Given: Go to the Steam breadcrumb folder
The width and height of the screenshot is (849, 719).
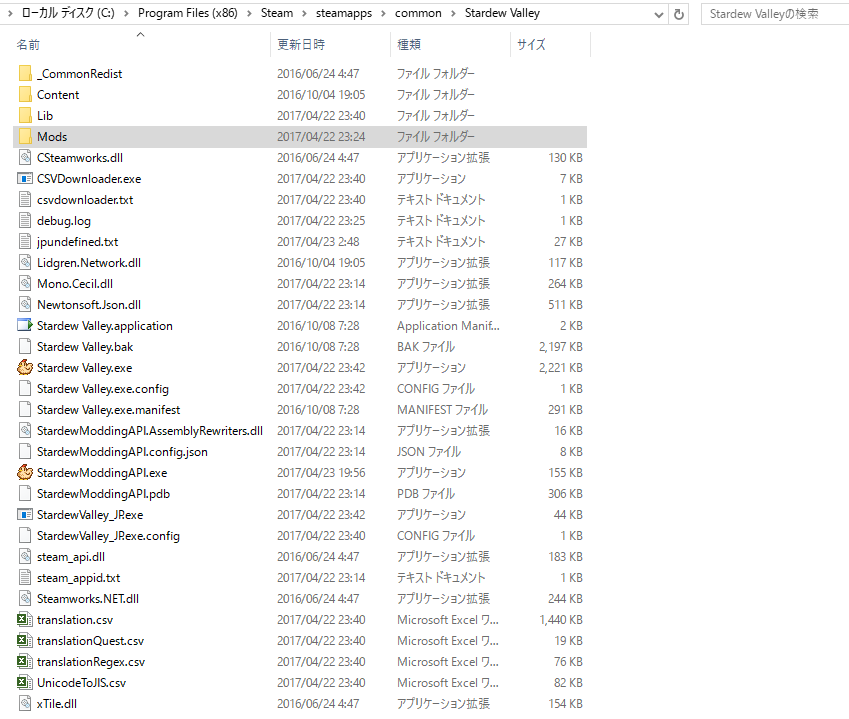Looking at the screenshot, I should point(277,13).
